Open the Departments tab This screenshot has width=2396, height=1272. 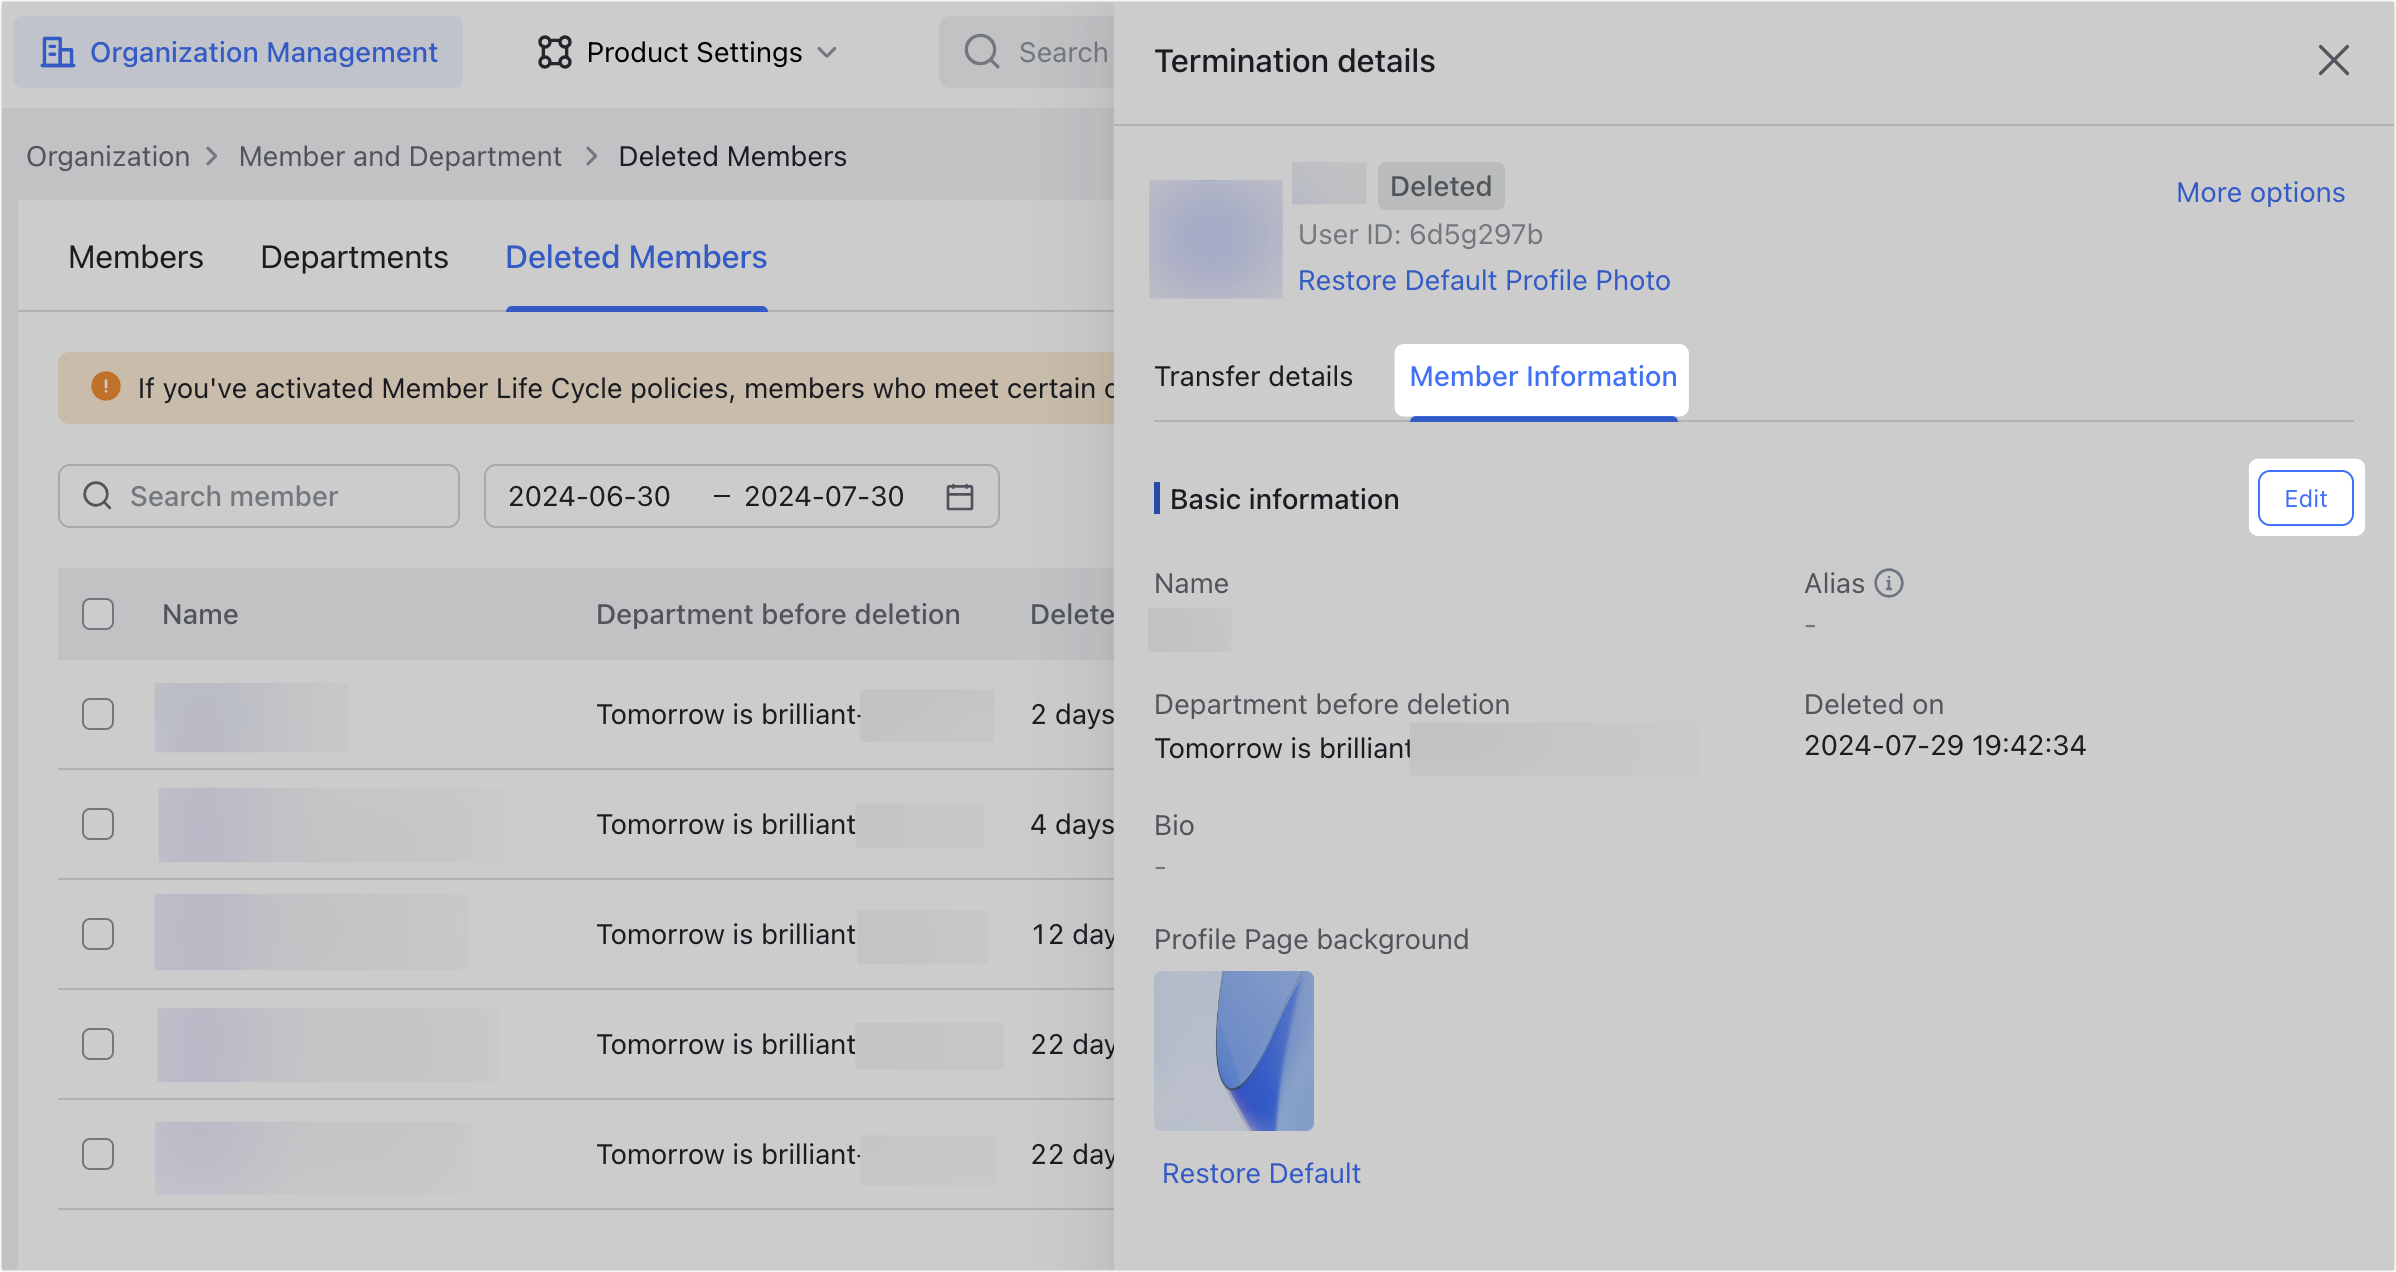(354, 257)
